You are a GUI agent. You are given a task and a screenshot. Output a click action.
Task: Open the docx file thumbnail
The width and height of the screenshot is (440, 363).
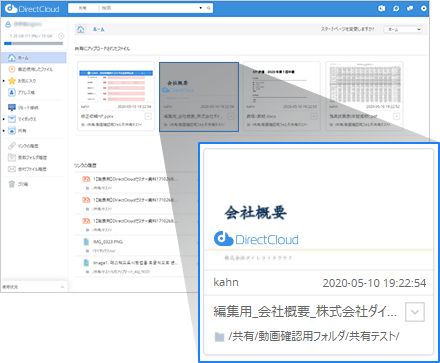pyautogui.click(x=282, y=82)
